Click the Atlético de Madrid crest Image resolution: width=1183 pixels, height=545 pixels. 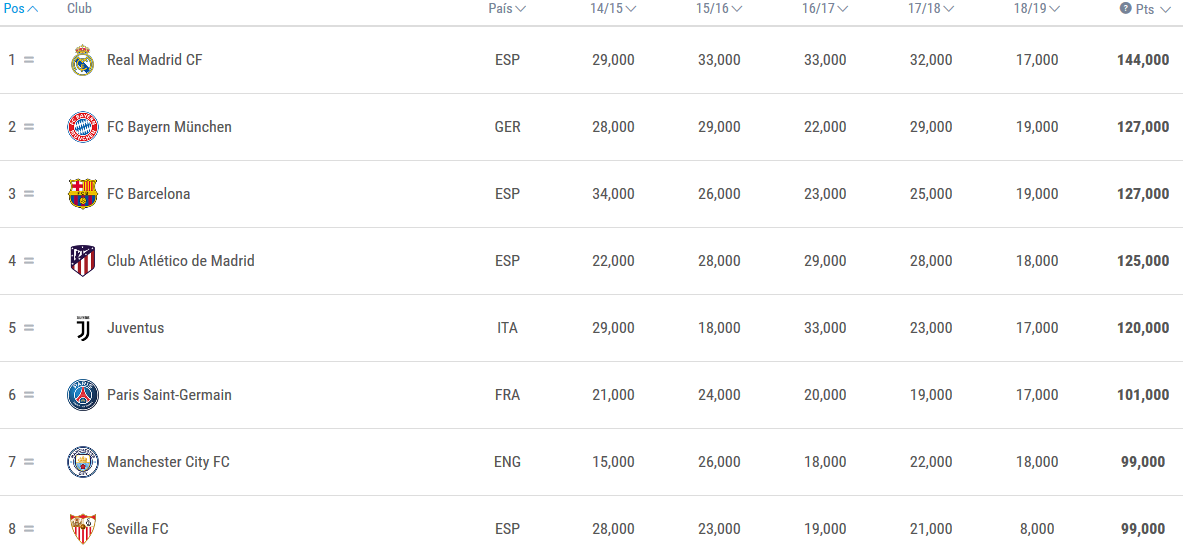[x=82, y=261]
